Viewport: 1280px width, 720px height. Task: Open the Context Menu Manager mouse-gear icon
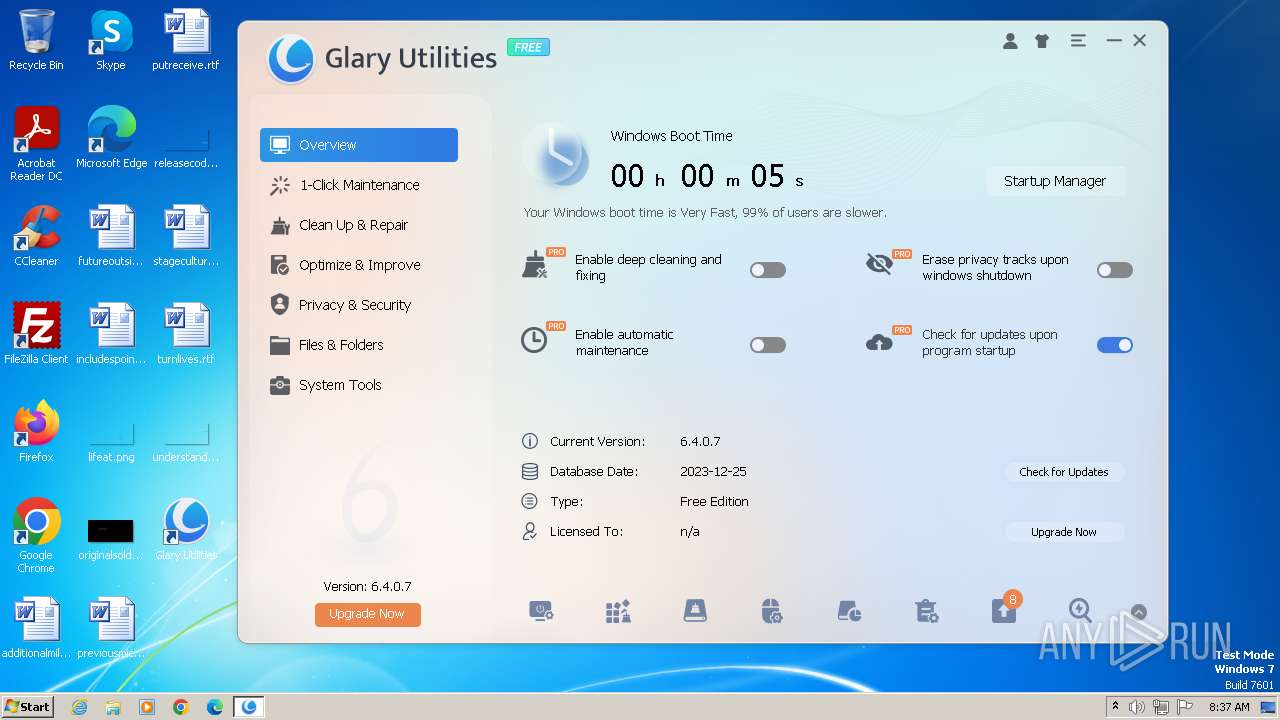point(771,611)
